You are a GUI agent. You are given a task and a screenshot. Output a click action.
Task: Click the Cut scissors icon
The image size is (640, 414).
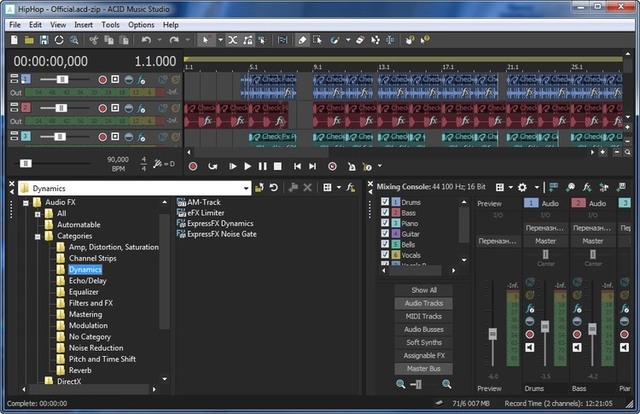tap(93, 40)
